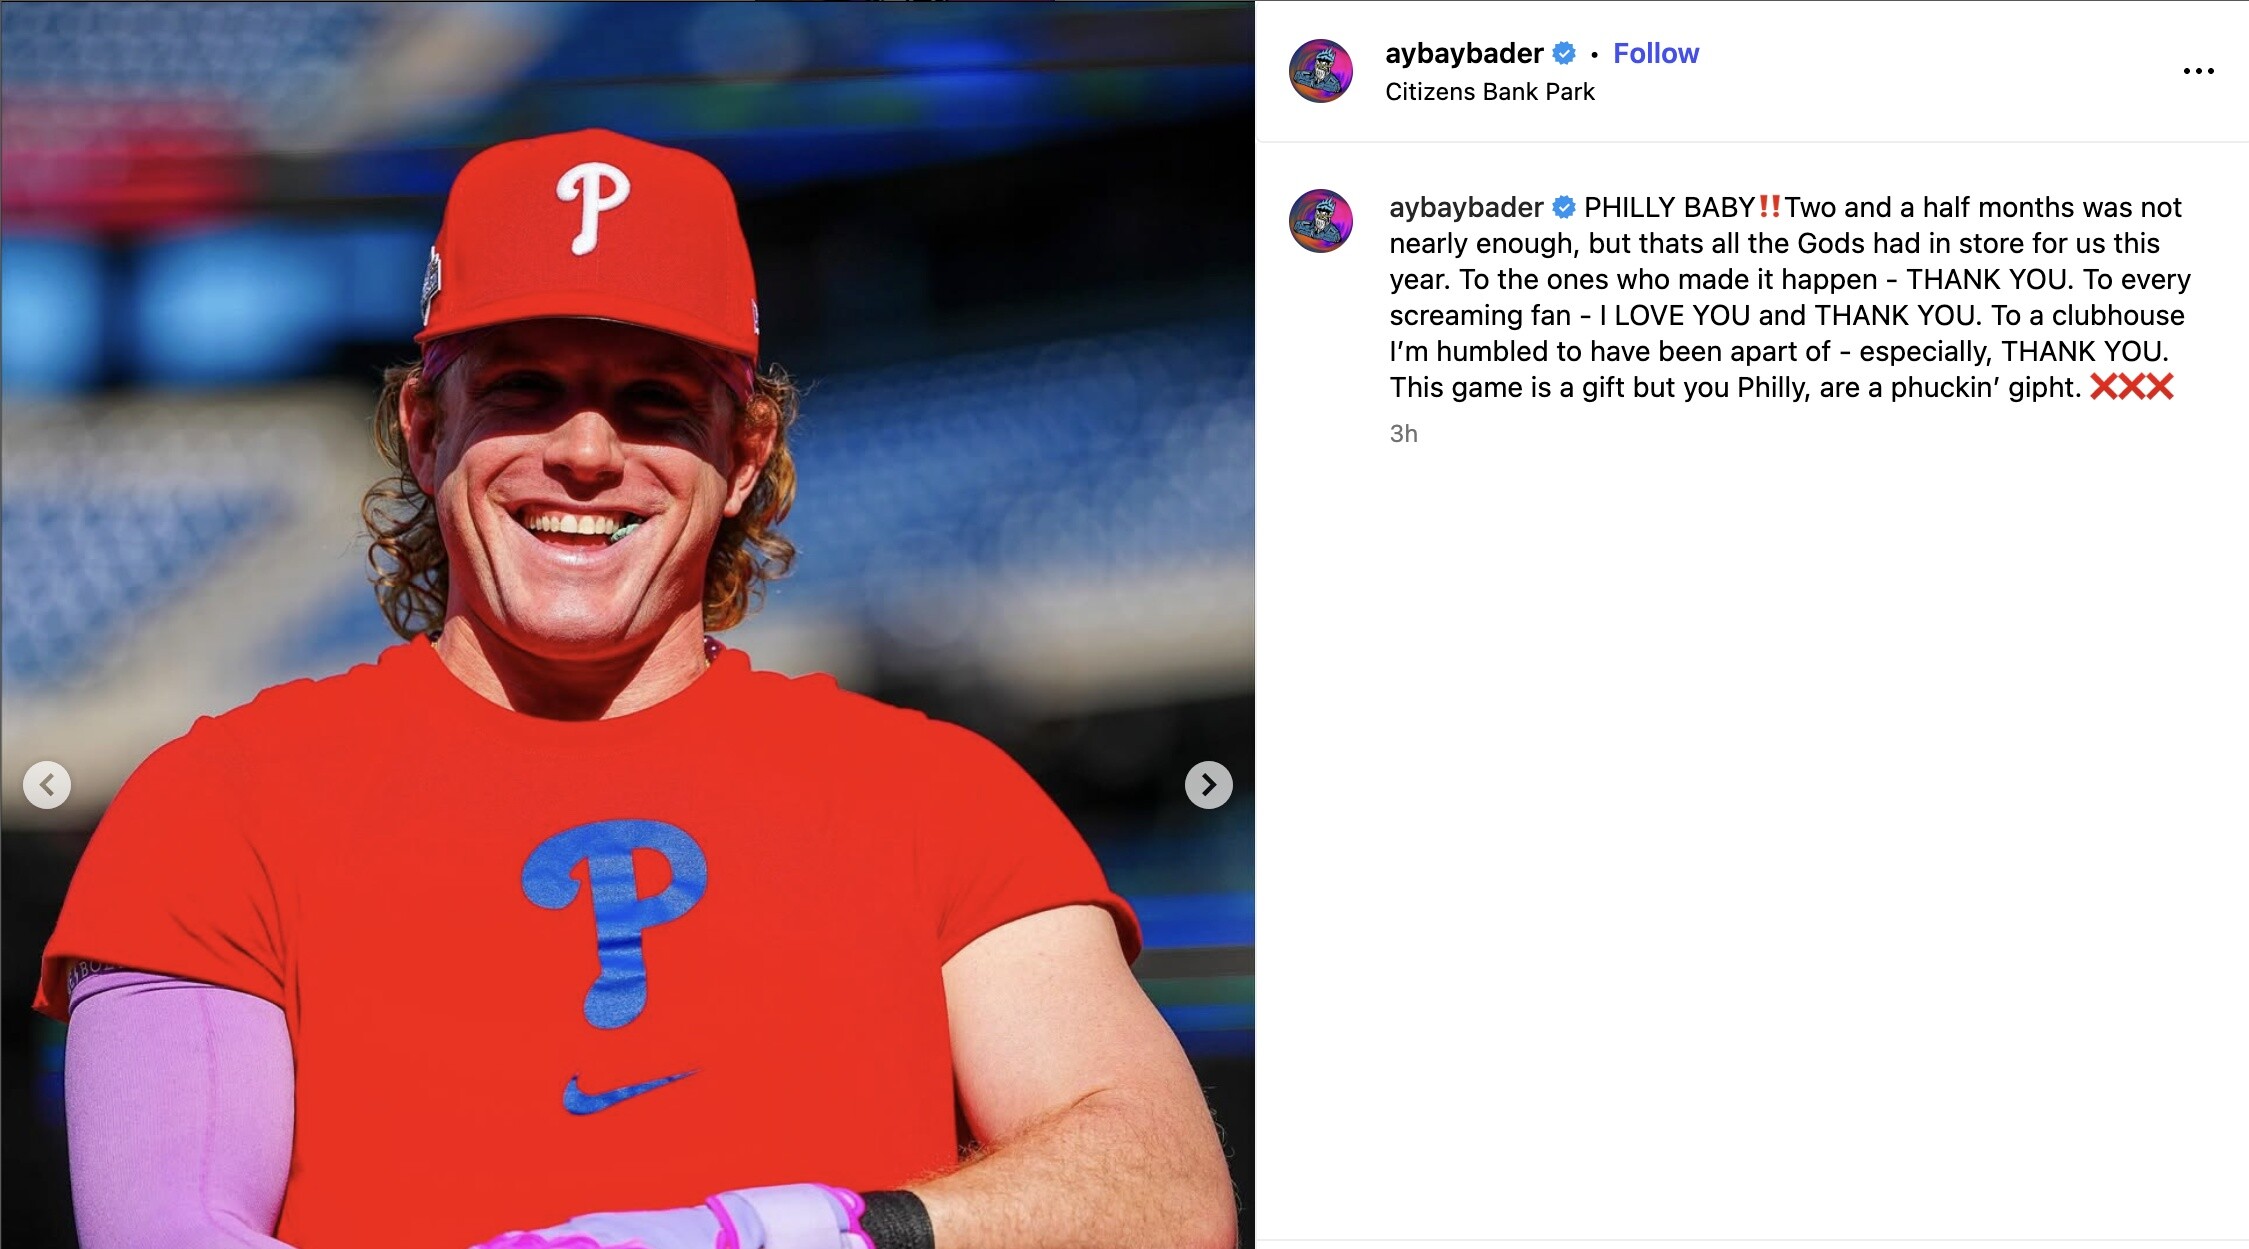Image resolution: width=2249 pixels, height=1249 pixels.
Task: Click the red XXX emojis ending caption
Action: pos(2131,387)
